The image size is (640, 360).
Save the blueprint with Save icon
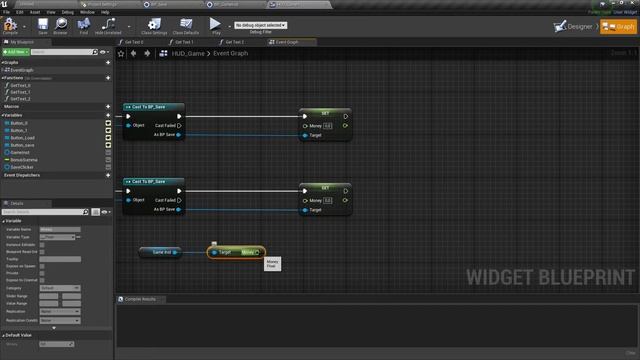pyautogui.click(x=42, y=26)
